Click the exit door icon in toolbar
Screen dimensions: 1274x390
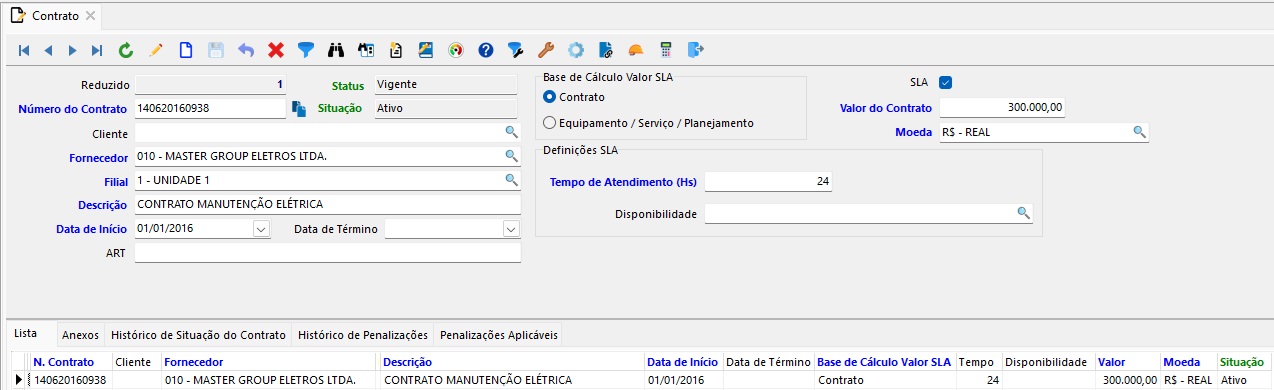coord(696,49)
